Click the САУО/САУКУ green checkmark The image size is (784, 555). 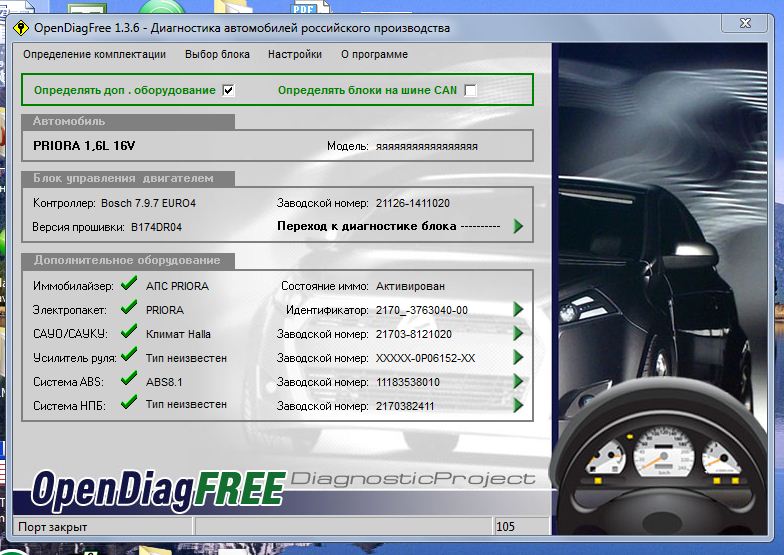pos(129,331)
